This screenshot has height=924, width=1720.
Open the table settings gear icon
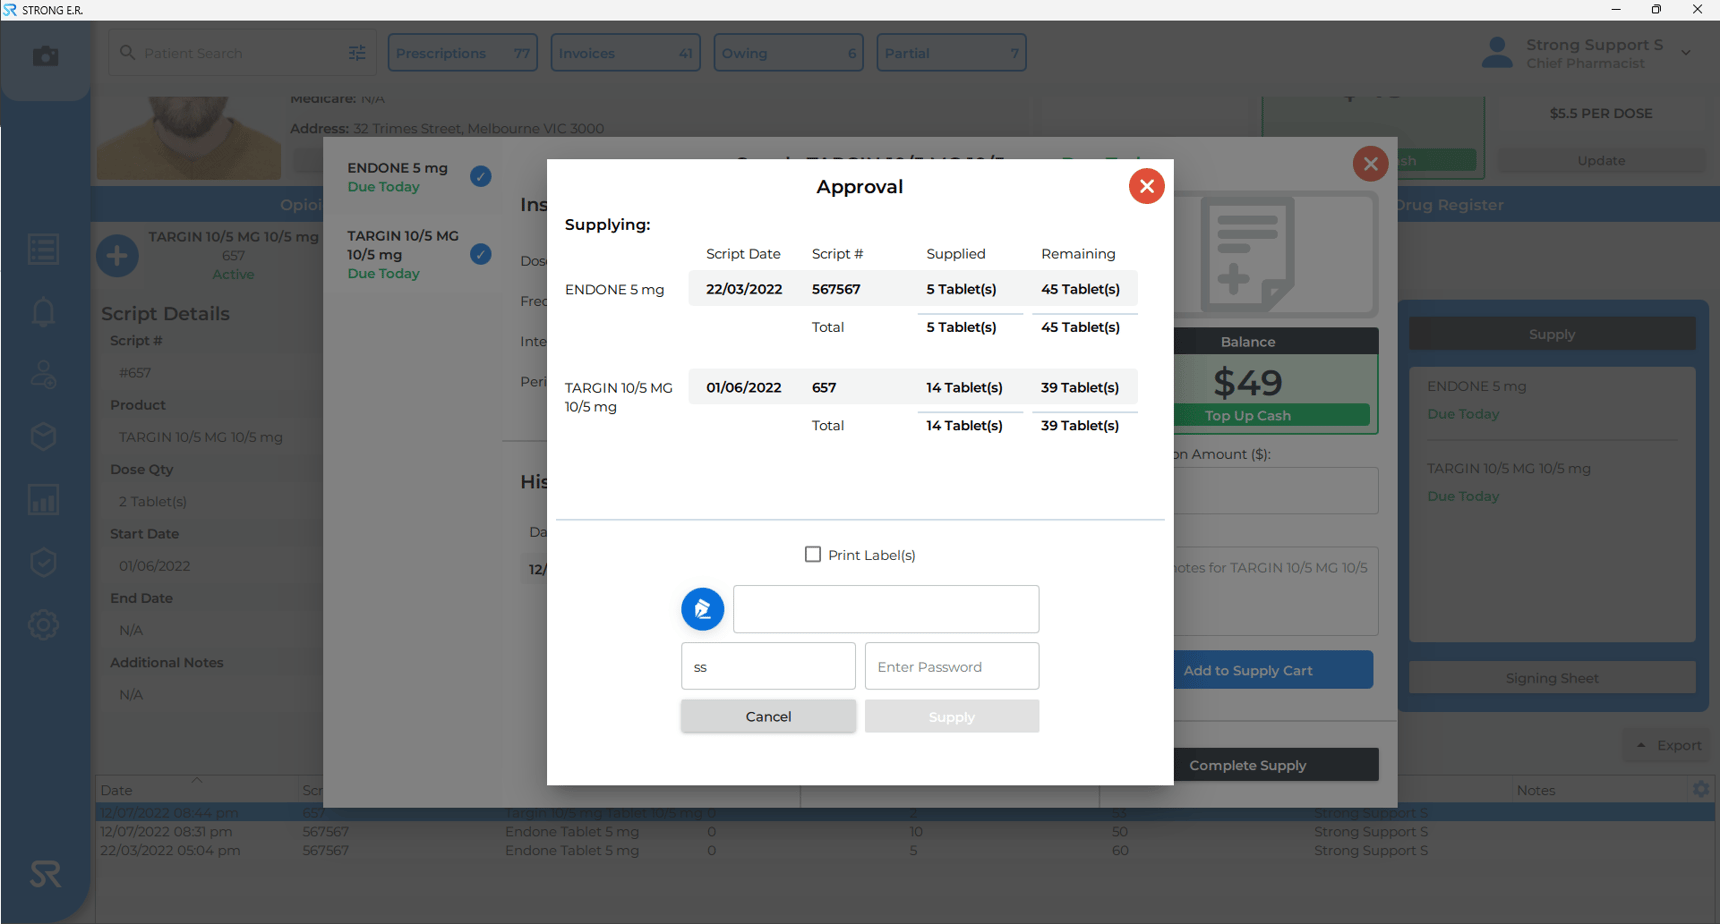[x=1701, y=789]
